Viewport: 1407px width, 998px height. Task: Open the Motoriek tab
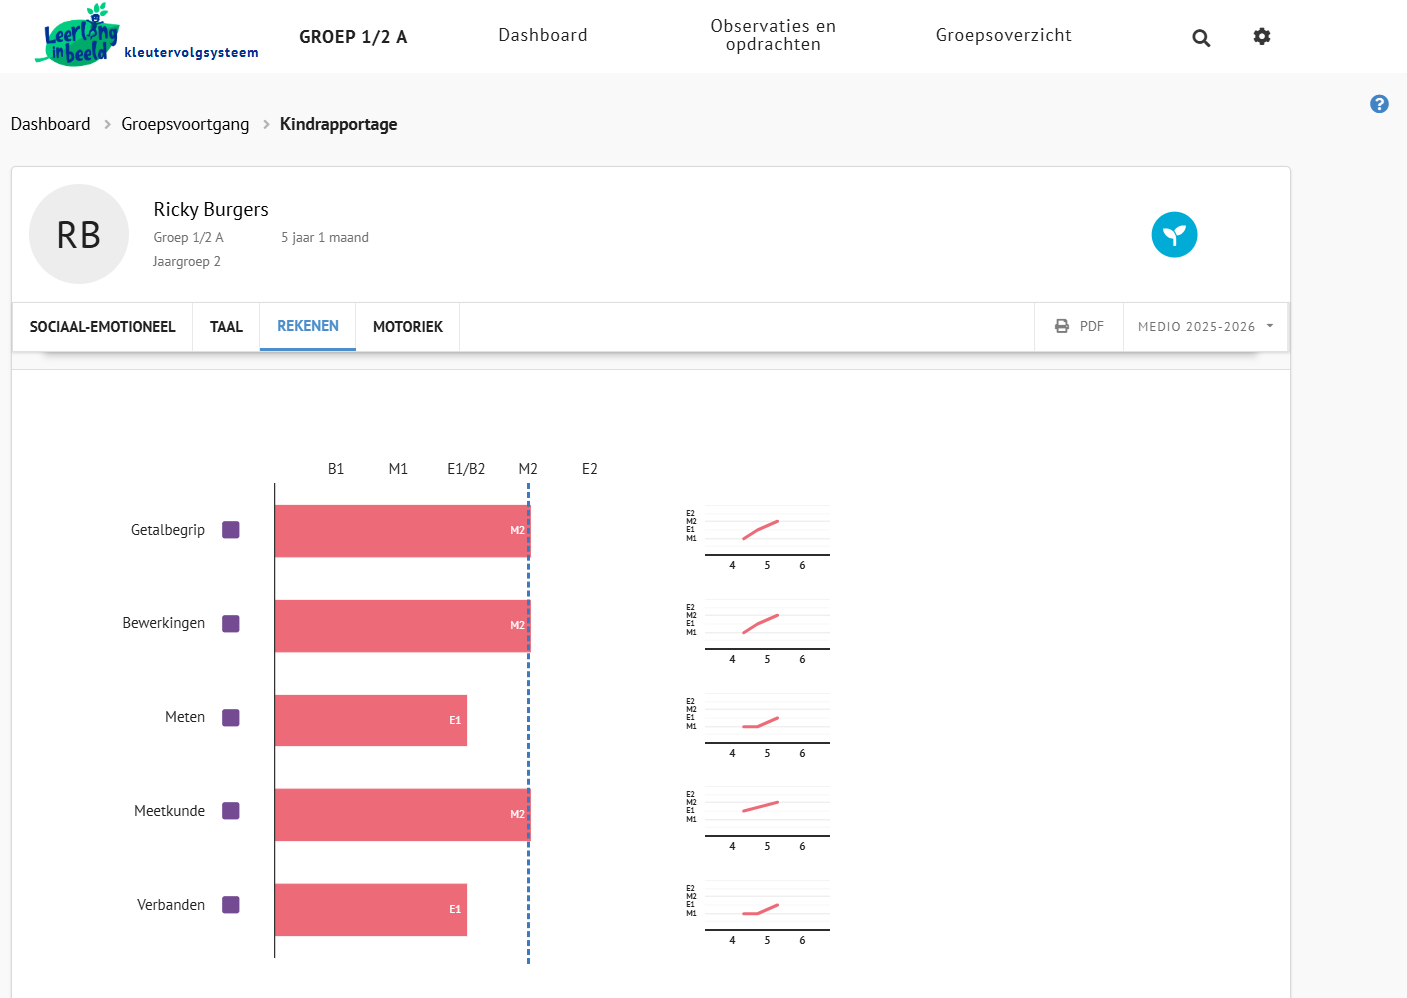point(407,327)
